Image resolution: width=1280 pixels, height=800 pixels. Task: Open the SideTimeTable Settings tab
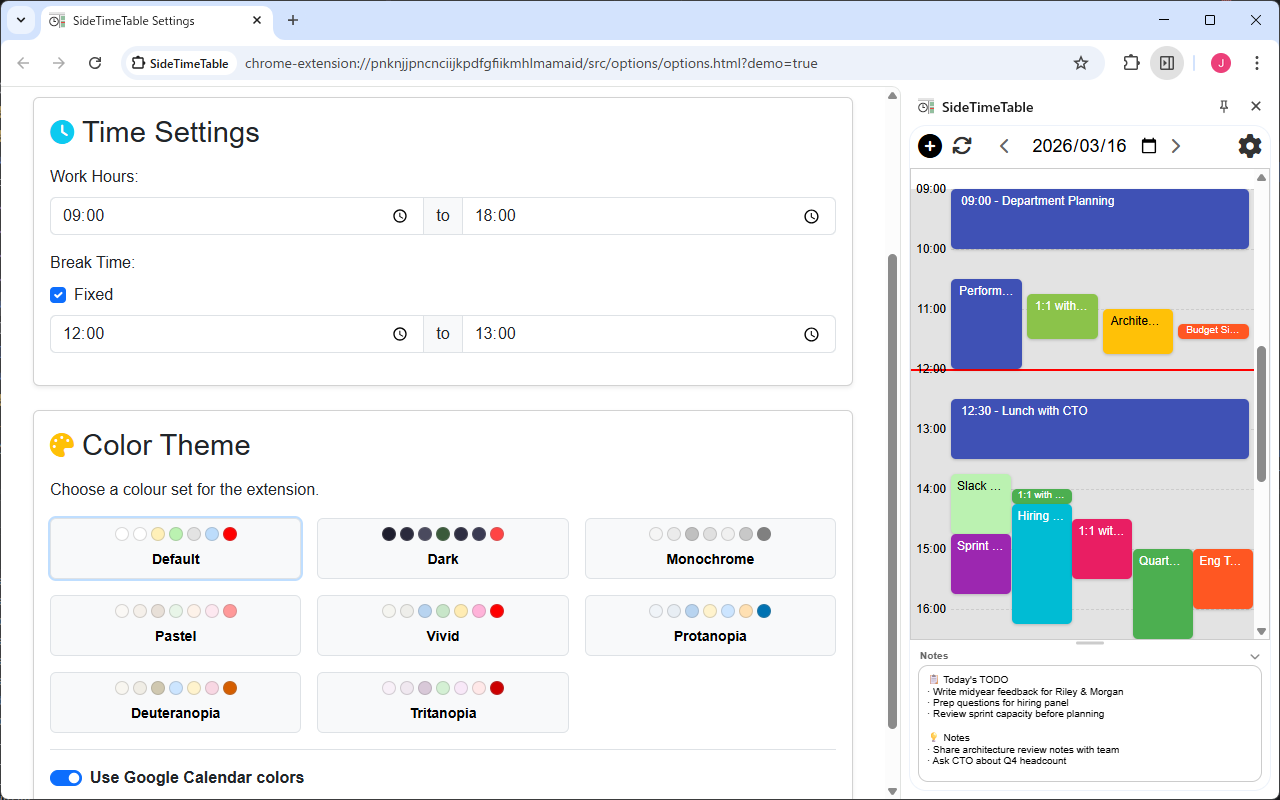click(x=157, y=20)
